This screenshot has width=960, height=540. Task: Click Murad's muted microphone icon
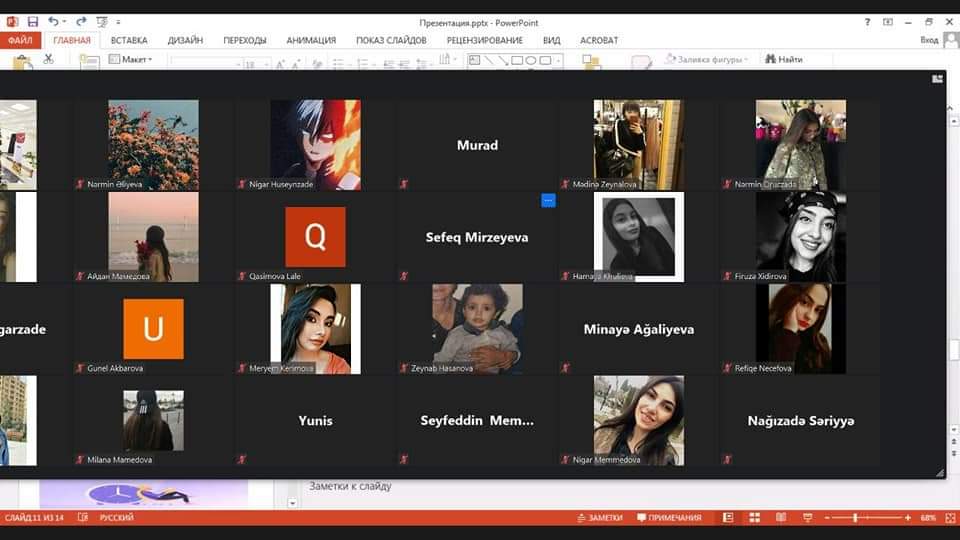click(403, 184)
